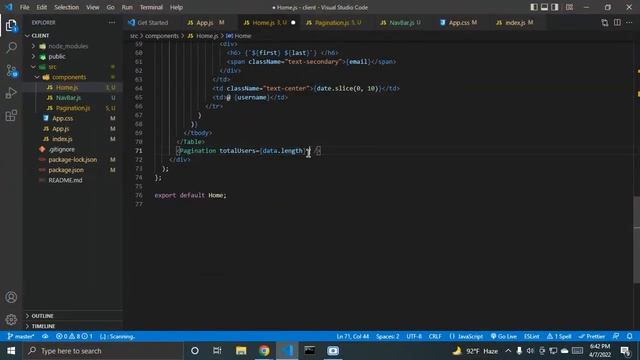
Task: Click ESLint status bar item
Action: click(531, 336)
